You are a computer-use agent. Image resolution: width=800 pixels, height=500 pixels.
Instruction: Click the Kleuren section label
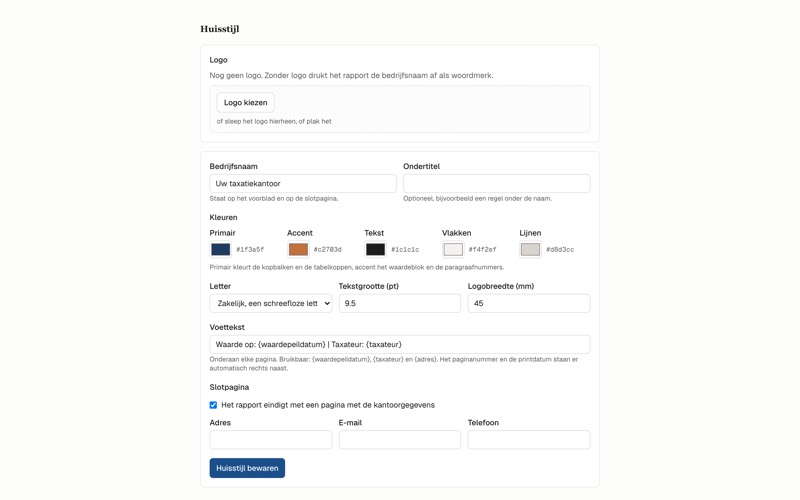(223, 217)
